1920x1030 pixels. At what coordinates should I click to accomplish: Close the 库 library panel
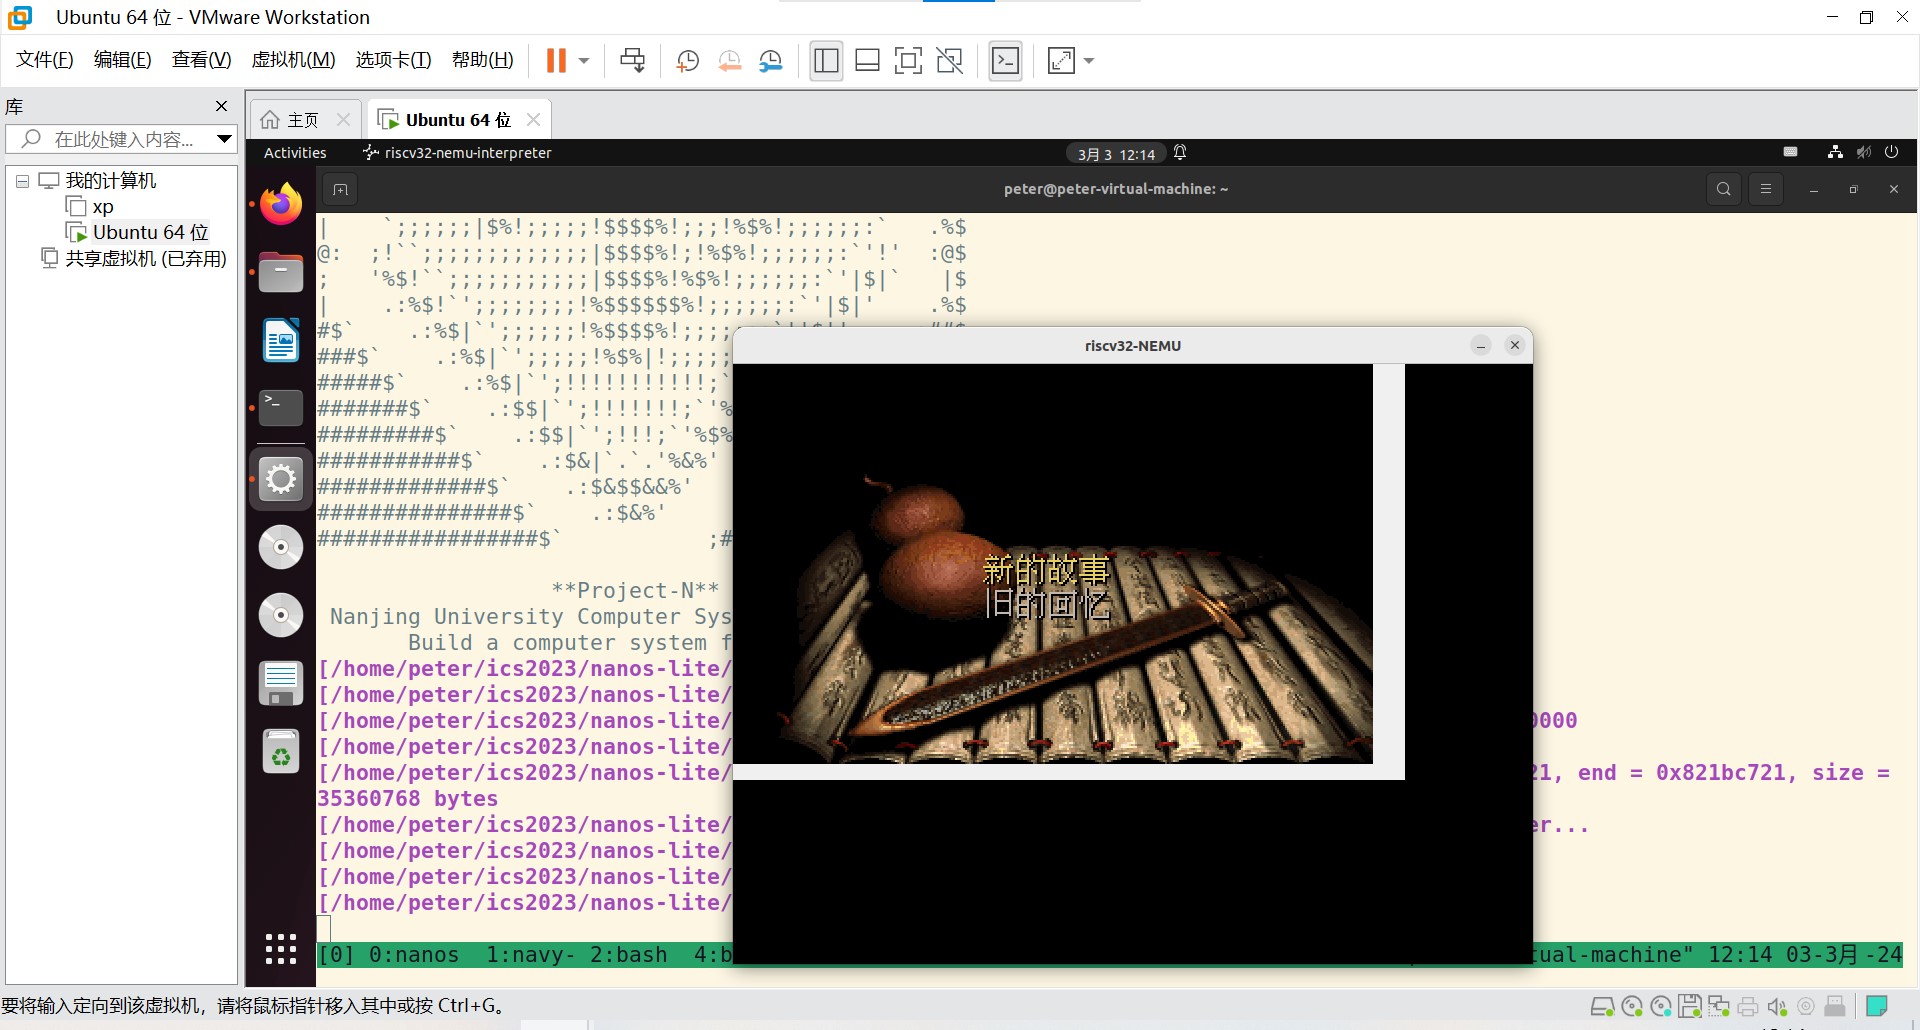[x=222, y=106]
